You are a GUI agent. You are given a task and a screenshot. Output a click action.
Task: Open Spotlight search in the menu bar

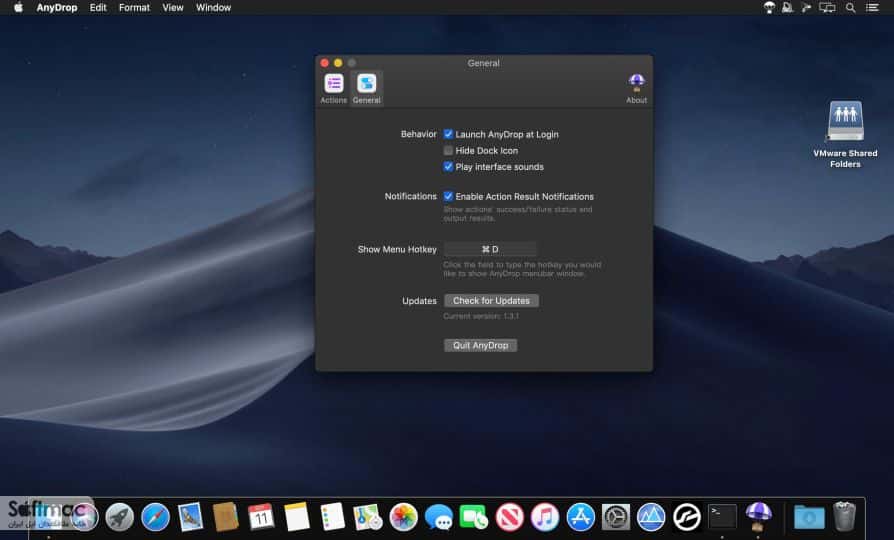pos(850,7)
